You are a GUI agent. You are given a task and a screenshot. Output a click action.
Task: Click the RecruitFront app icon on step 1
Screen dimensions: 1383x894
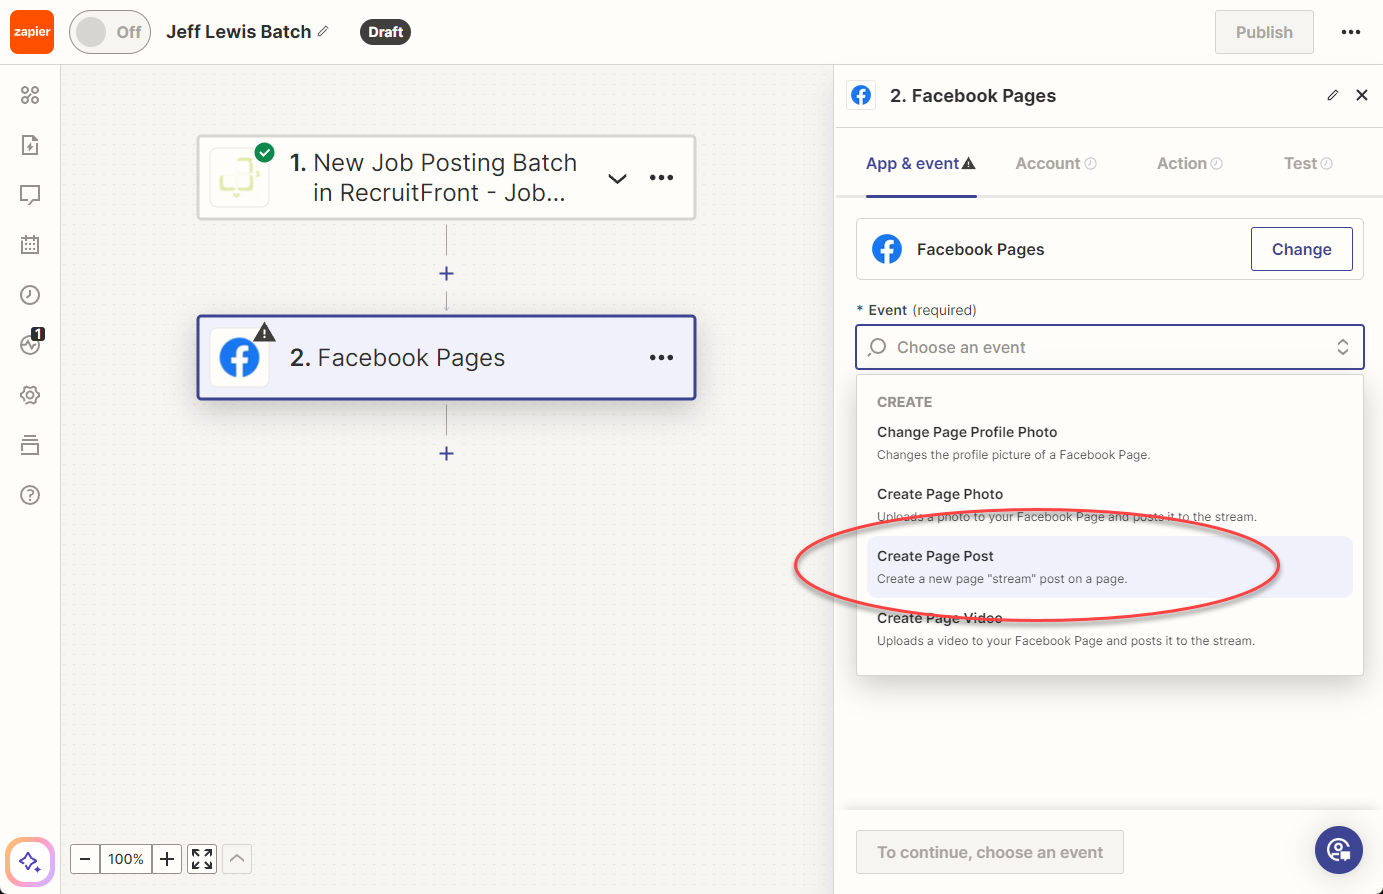[x=239, y=178]
